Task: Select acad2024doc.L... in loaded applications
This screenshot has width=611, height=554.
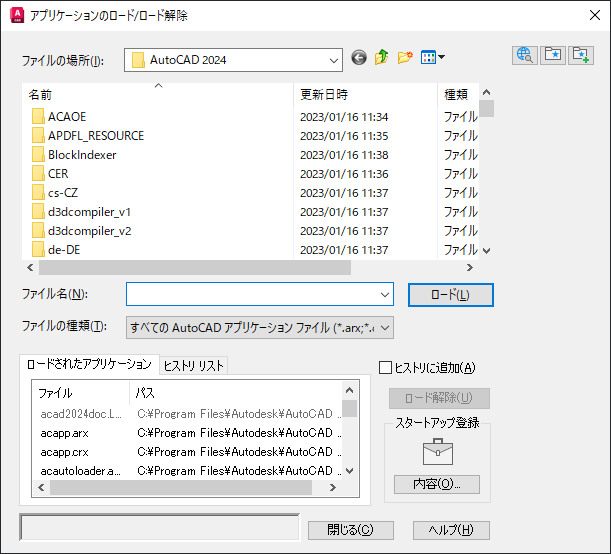Action: click(x=81, y=414)
